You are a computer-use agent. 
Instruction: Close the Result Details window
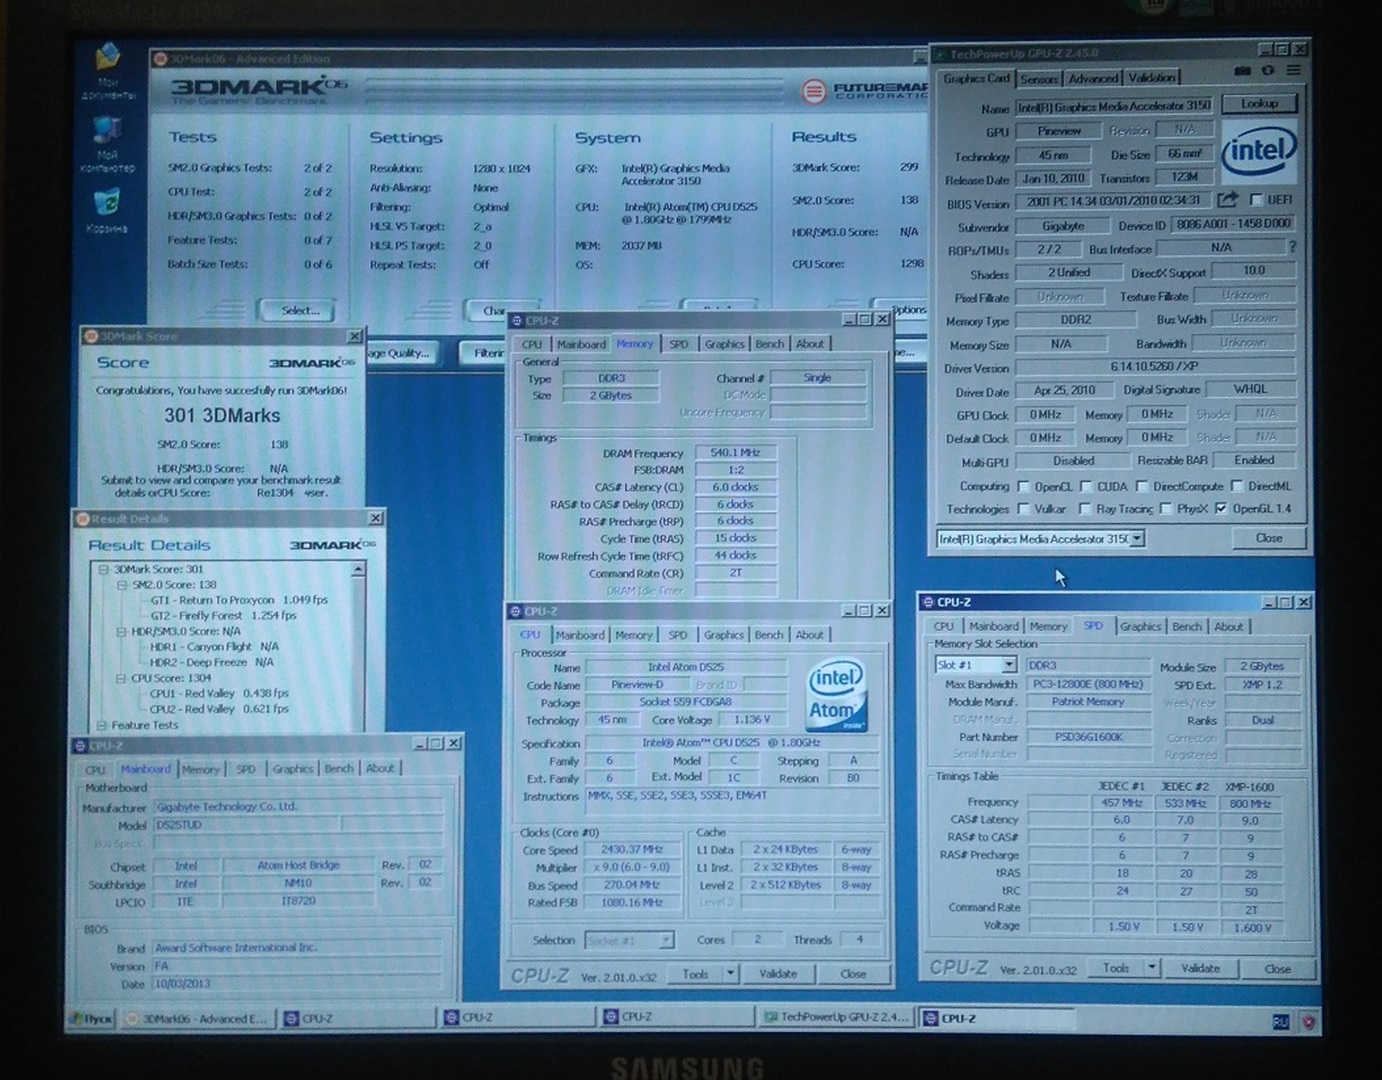coord(375,518)
